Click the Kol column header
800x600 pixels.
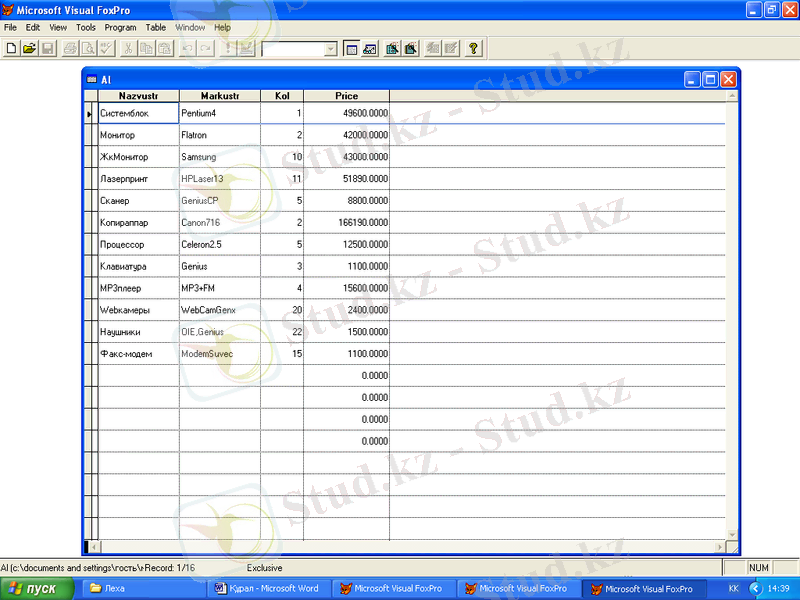pyautogui.click(x=282, y=96)
